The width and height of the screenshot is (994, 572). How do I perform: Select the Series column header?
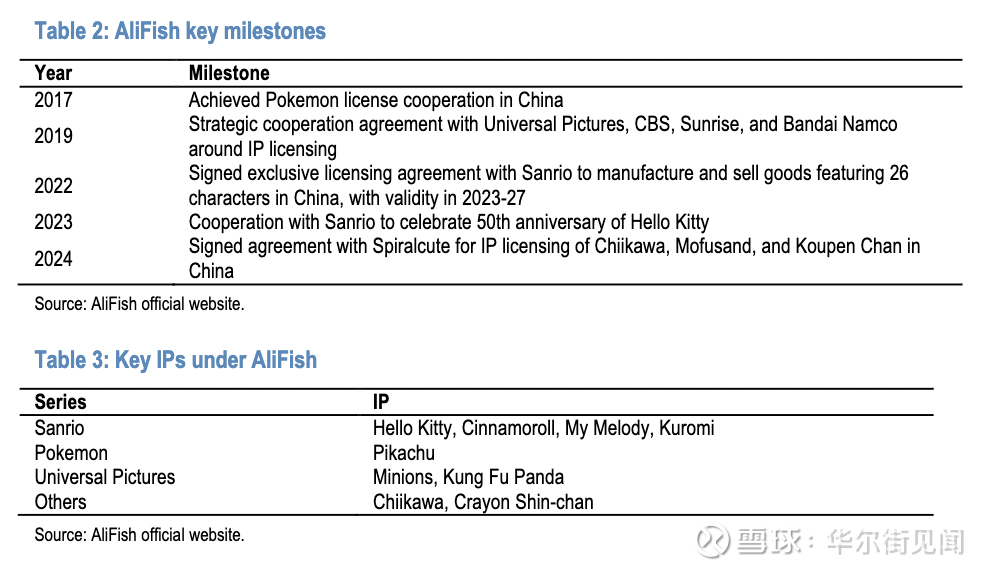click(60, 402)
